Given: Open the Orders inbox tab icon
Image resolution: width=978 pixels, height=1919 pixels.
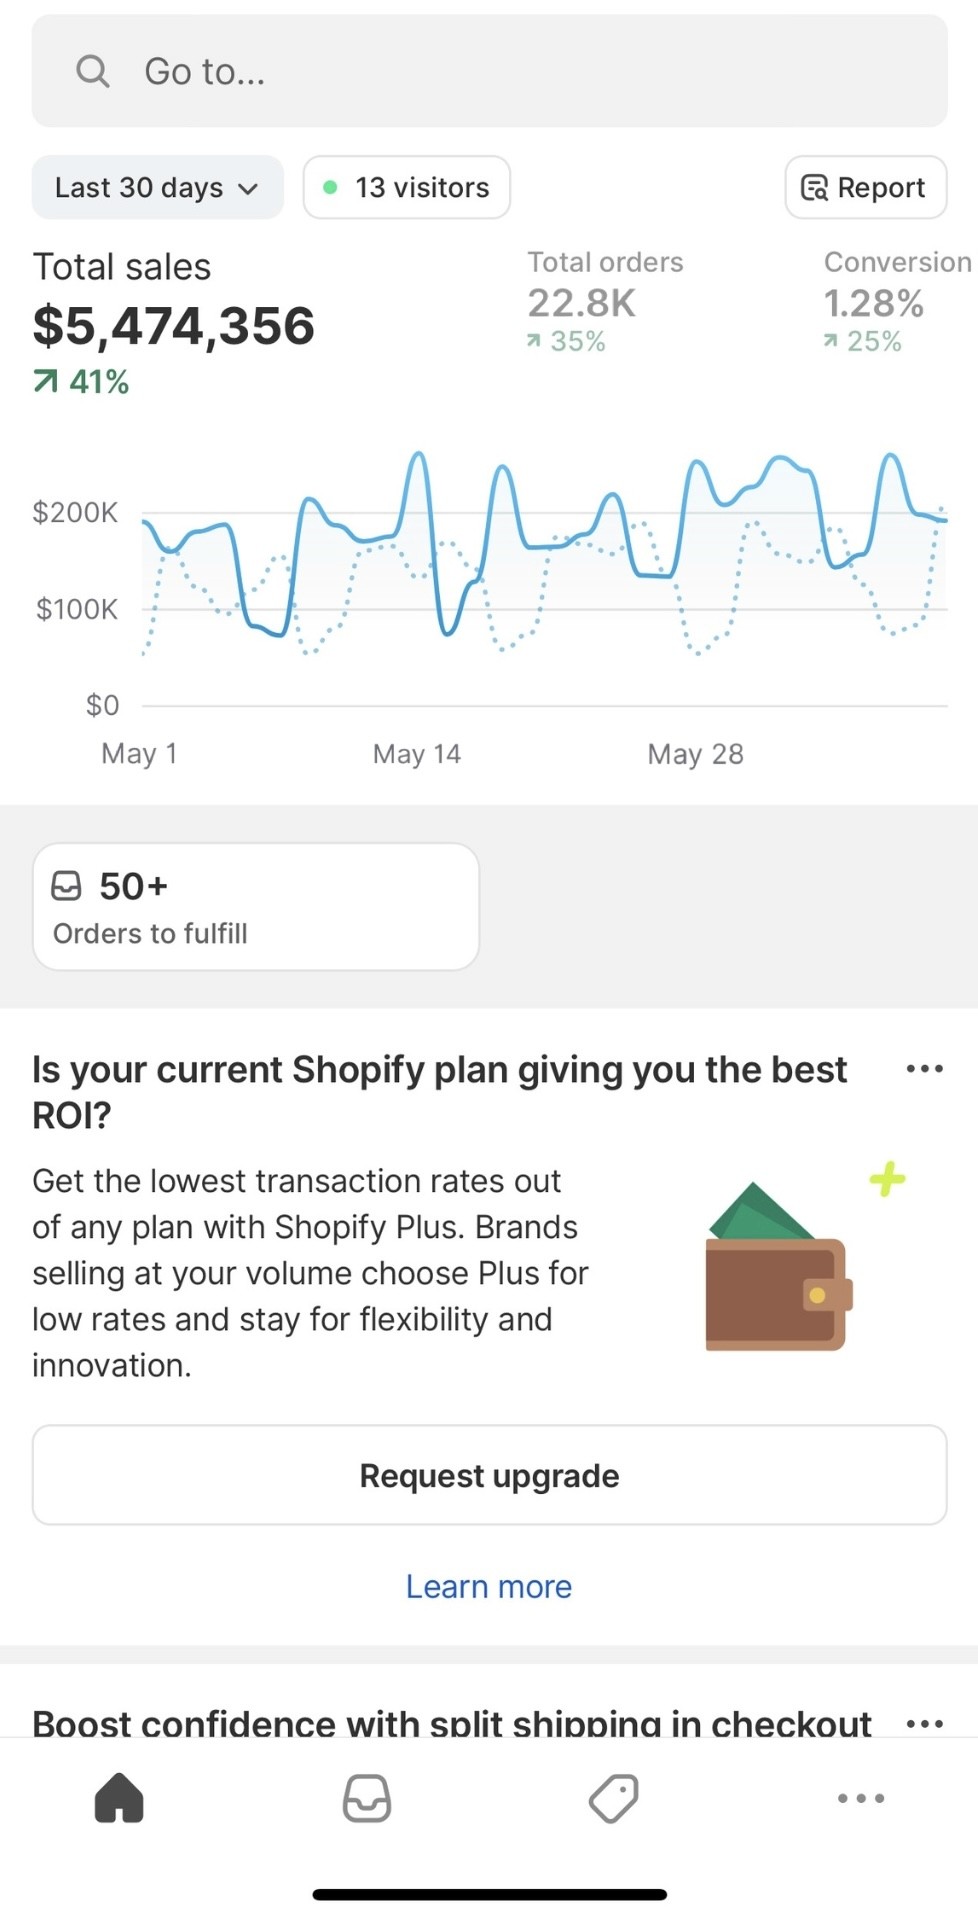Looking at the screenshot, I should coord(366,1797).
